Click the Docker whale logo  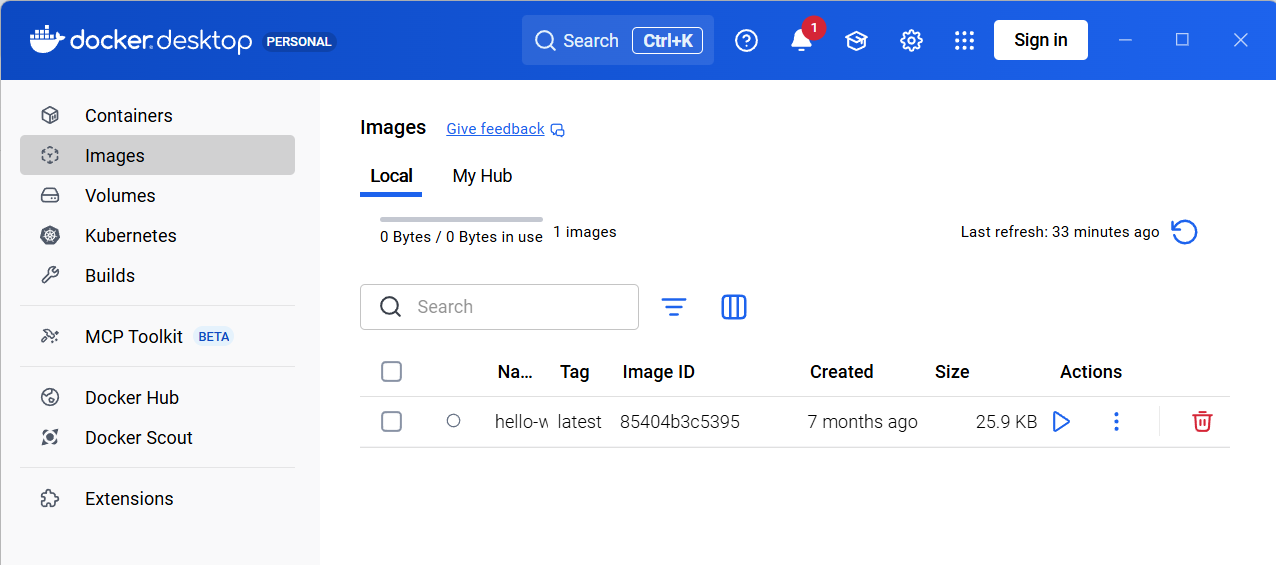pyautogui.click(x=47, y=40)
